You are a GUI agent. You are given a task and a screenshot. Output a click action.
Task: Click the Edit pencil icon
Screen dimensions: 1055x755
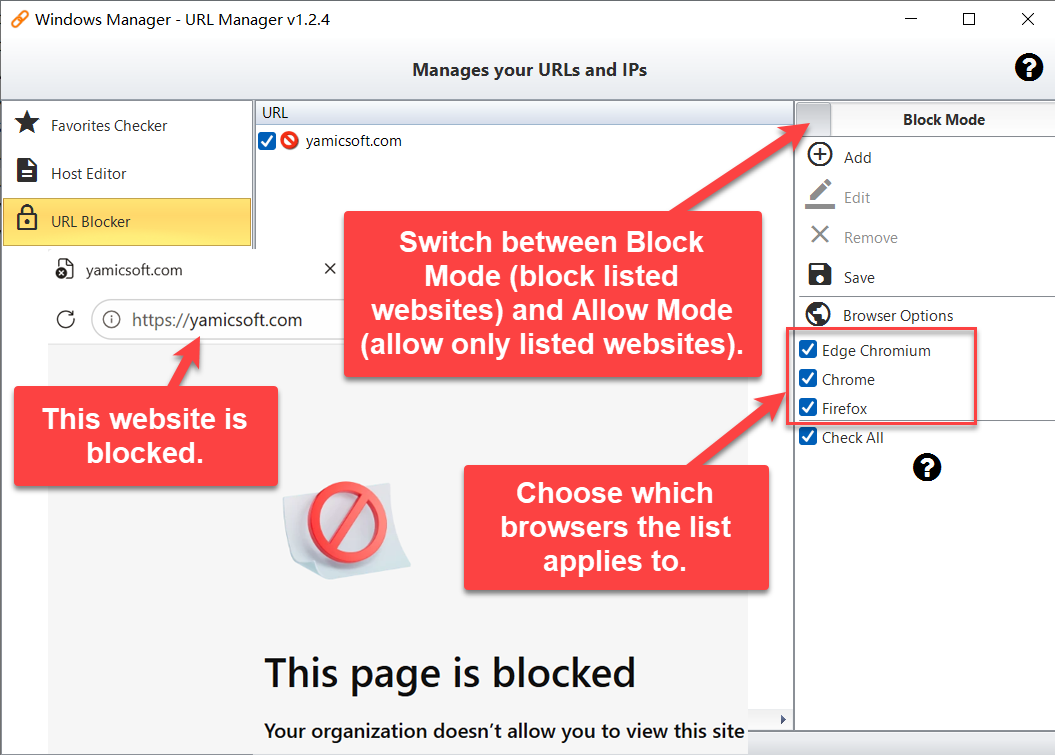pos(820,194)
